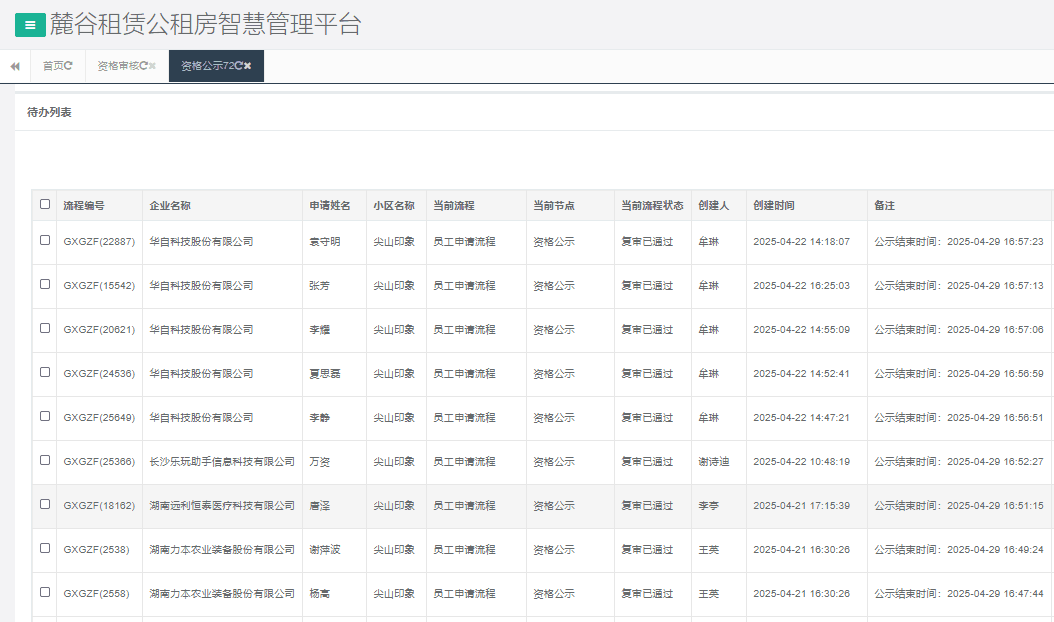Select checkbox for GXGZF(15542) row
Screen dimensions: 1054x622
pos(45,284)
